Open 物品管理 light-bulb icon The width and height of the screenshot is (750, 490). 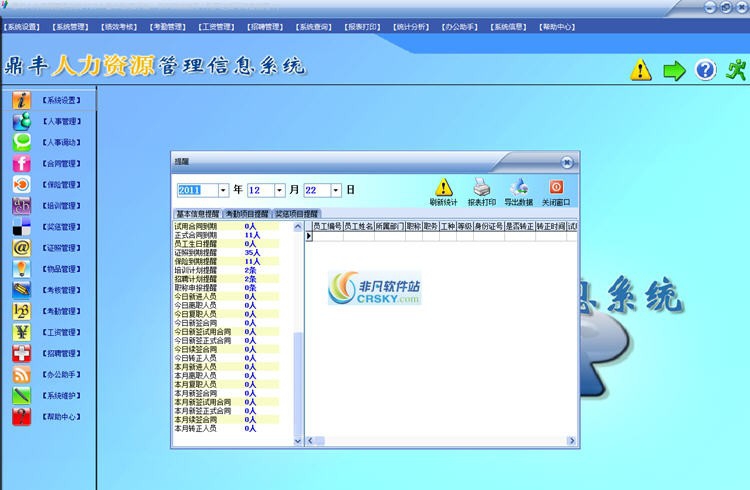(22, 268)
